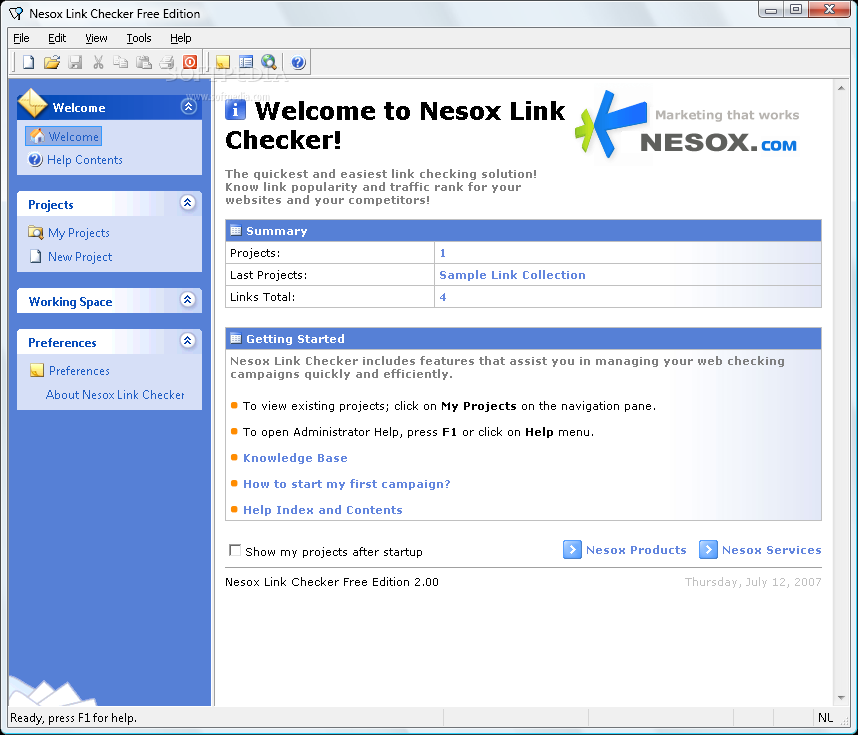Click the Summary section header
The height and width of the screenshot is (735, 858).
tap(523, 231)
